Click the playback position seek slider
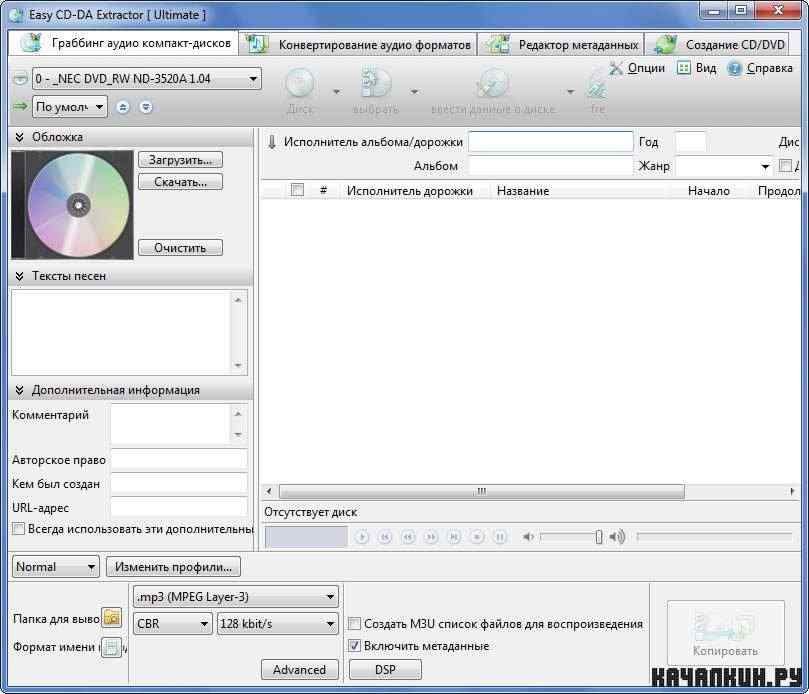 coord(714,537)
